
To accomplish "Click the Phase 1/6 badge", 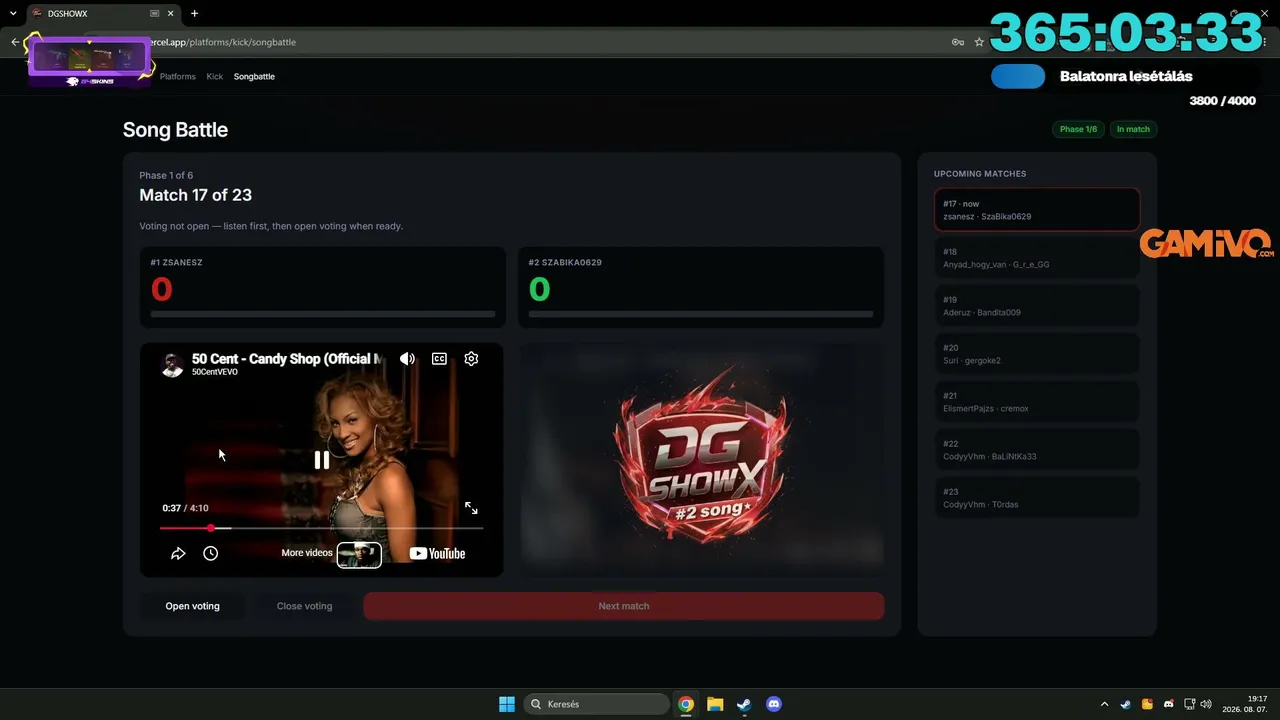I will click(1078, 129).
